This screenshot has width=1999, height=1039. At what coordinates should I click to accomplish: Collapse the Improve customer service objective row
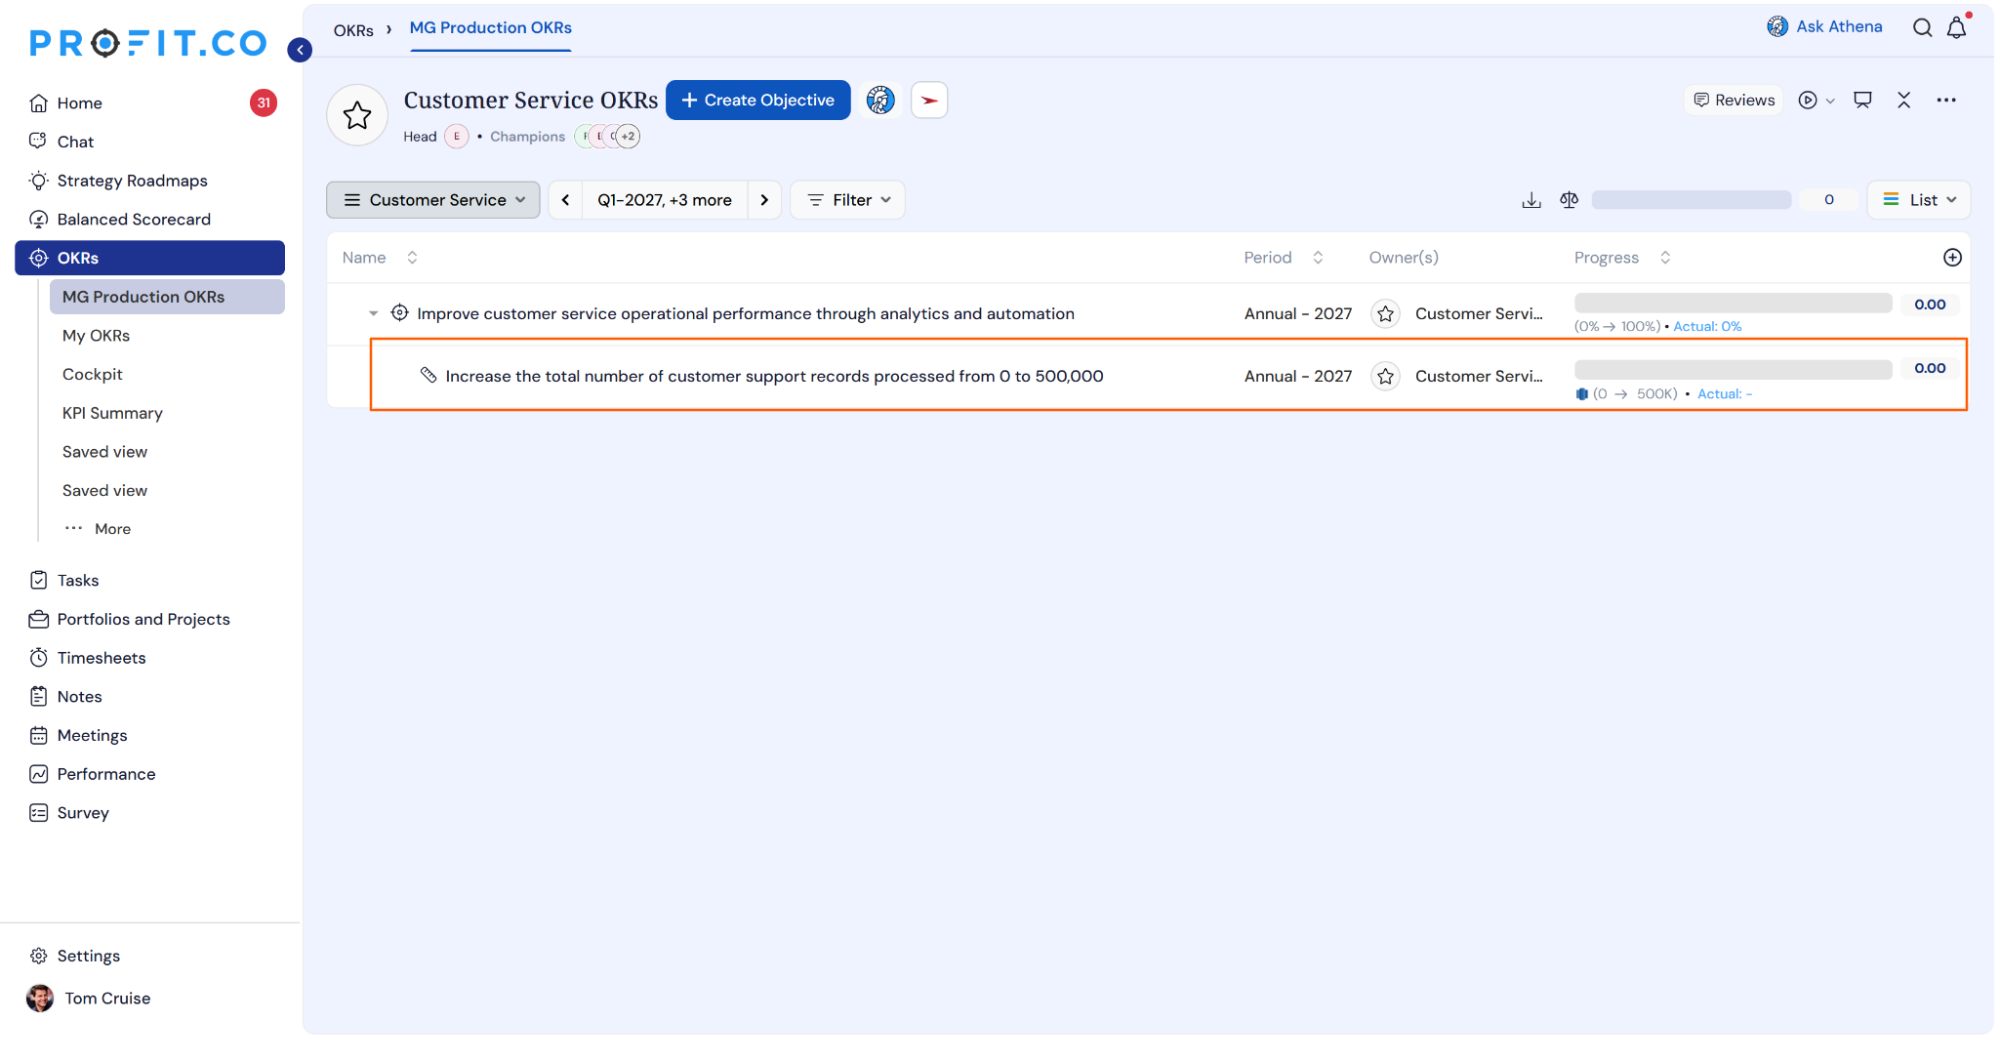pyautogui.click(x=373, y=314)
